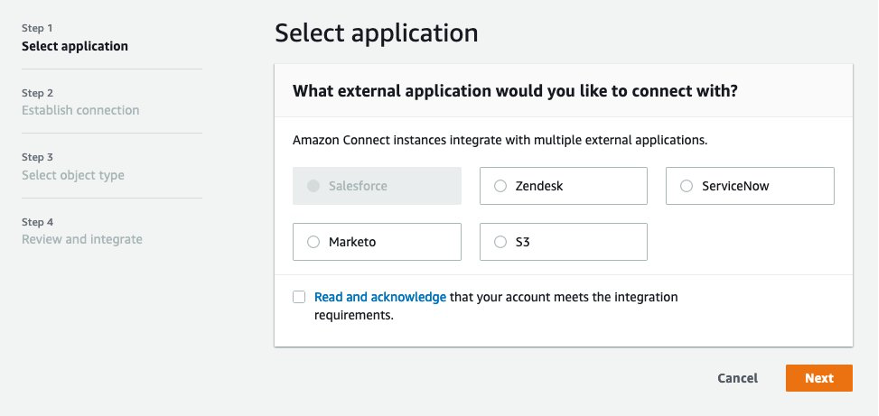Screen dimensions: 879x416
Task: Pick the S3 application option
Action: 501,242
